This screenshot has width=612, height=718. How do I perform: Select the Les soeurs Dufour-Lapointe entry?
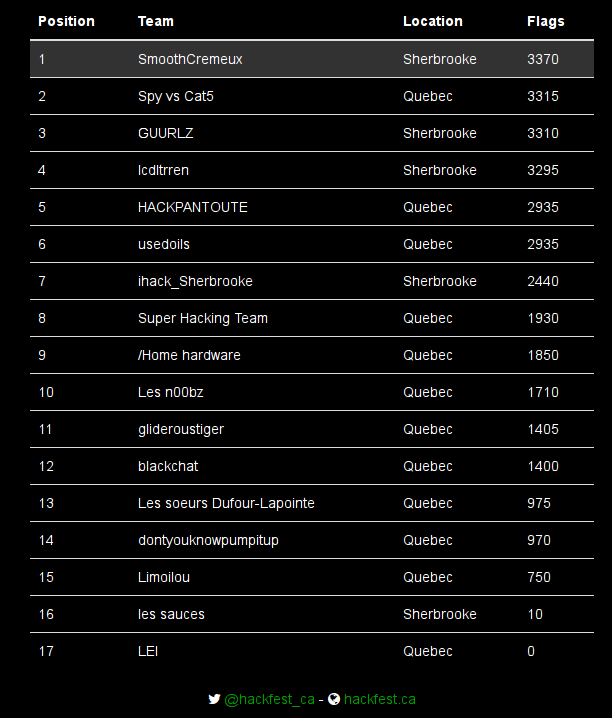tap(226, 503)
